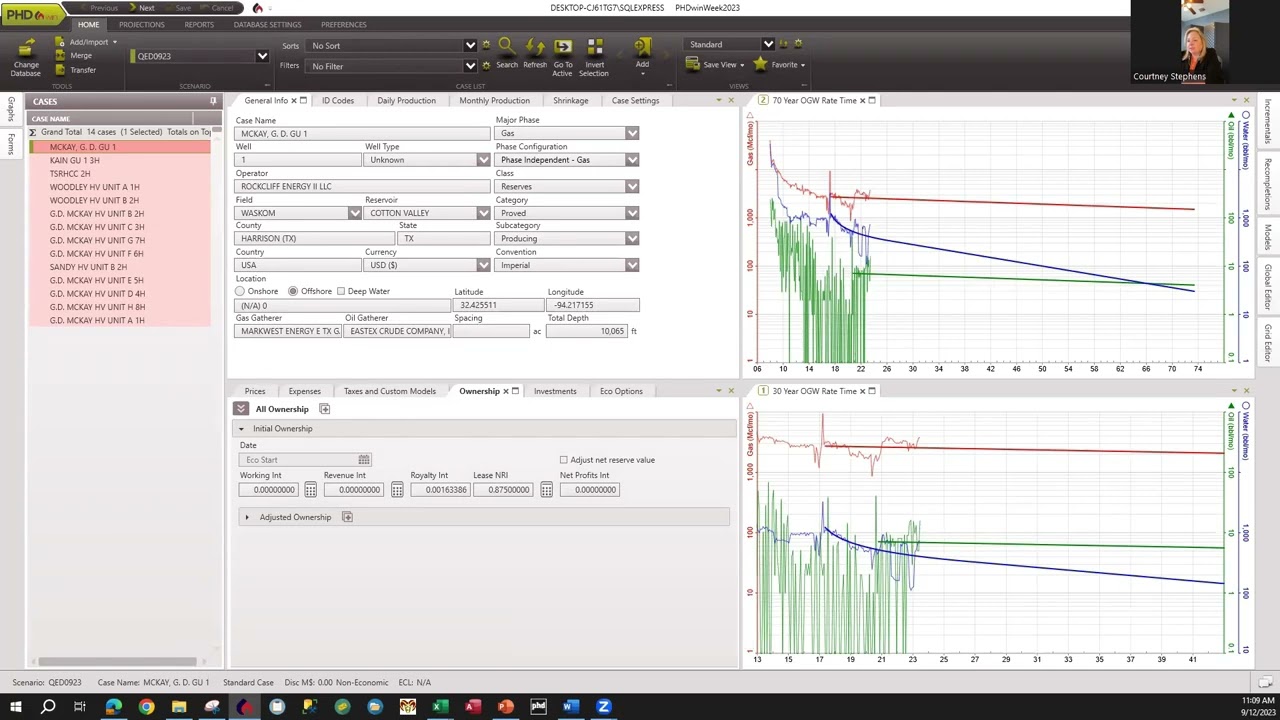Switch to the Reports ribbon tab
The height and width of the screenshot is (720, 1280).
199,24
